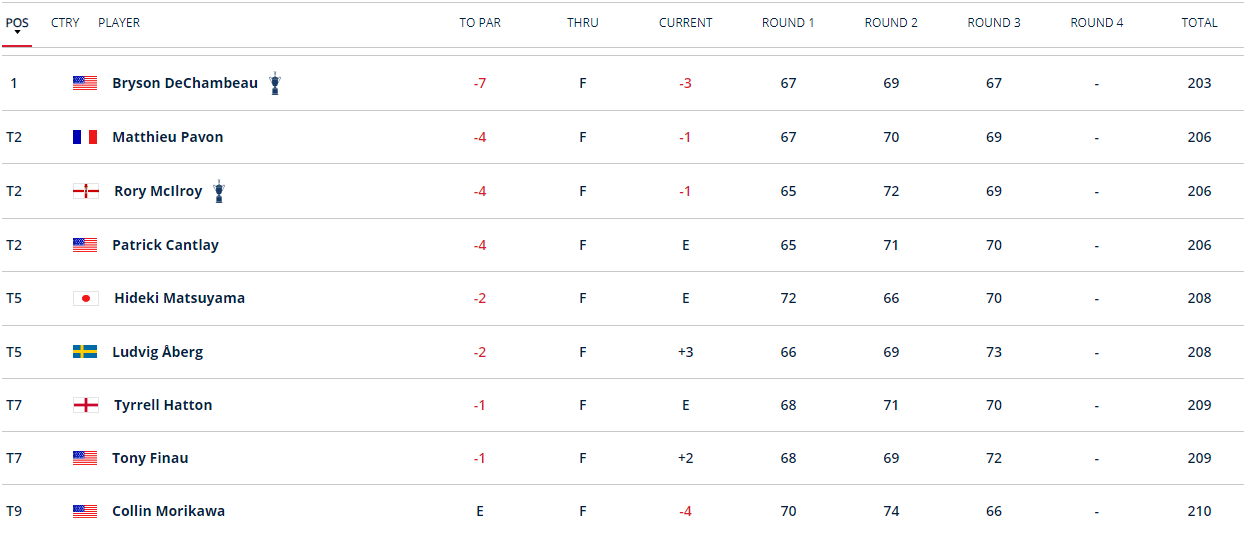Sort by the ROUND 1 column header
1244x533 pixels.
788,23
